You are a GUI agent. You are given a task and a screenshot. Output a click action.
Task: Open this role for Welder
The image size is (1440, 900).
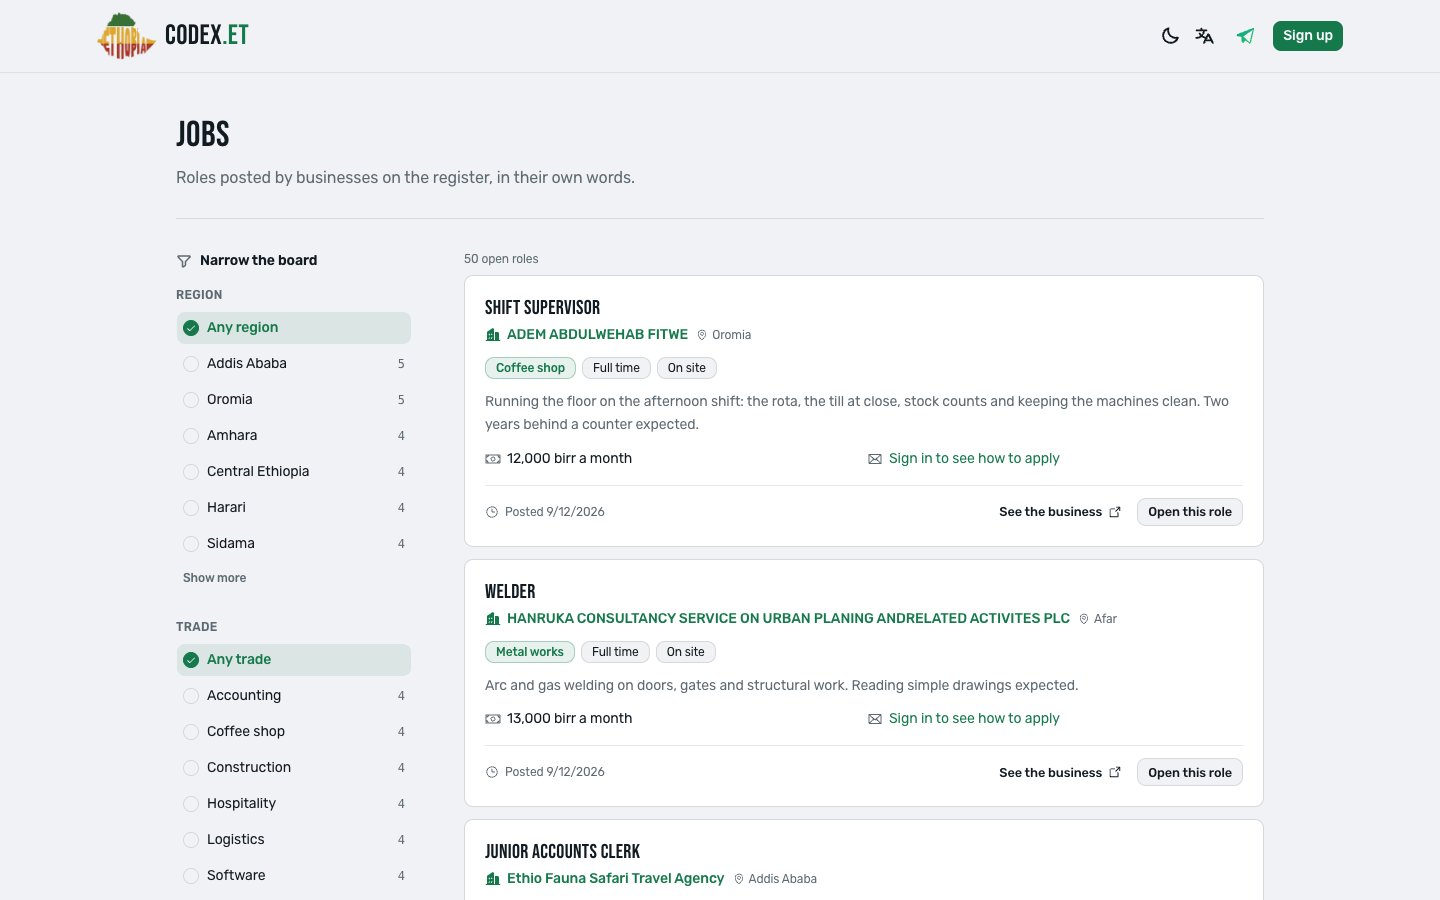[x=1190, y=772]
